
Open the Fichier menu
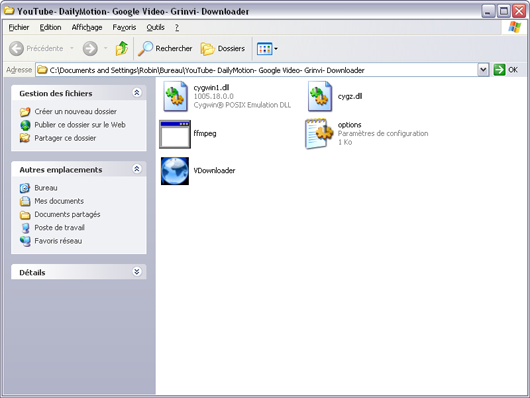click(19, 27)
